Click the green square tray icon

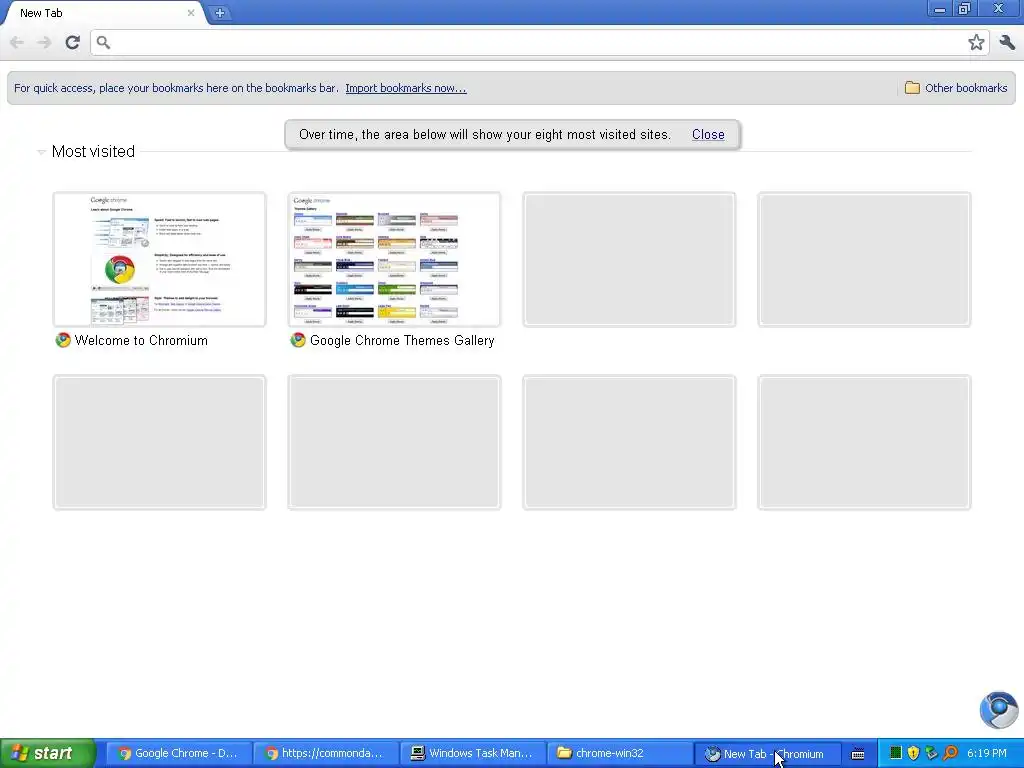tap(896, 753)
